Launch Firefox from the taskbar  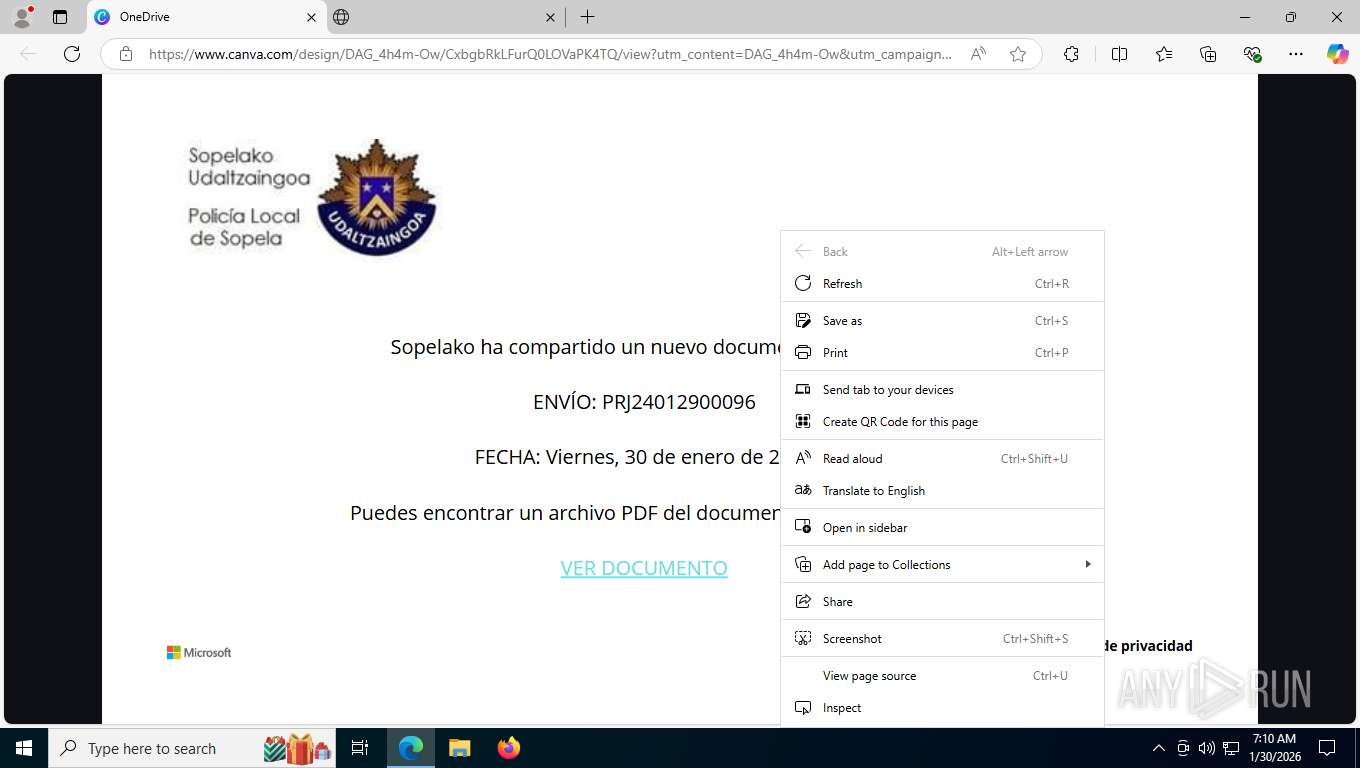pos(509,748)
